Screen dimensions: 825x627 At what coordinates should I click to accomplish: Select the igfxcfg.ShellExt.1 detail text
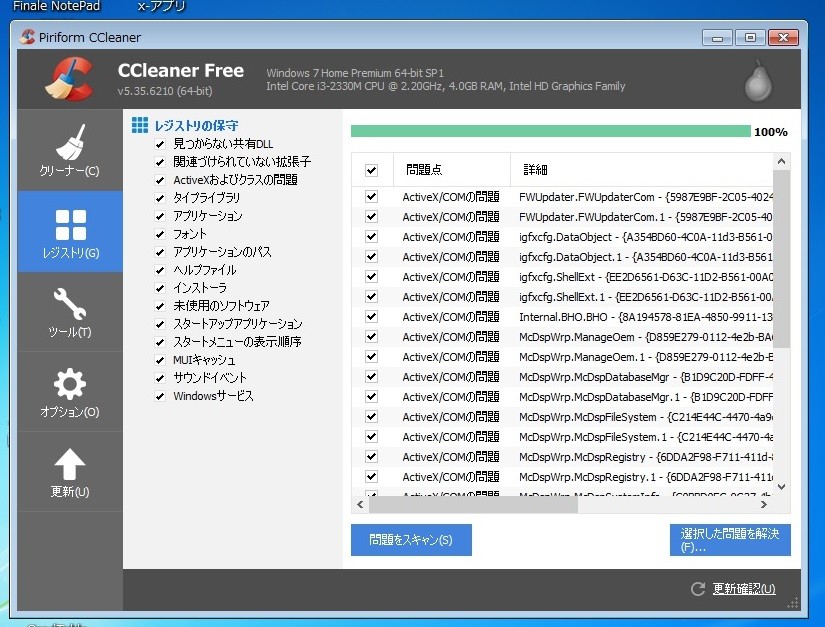tap(646, 297)
